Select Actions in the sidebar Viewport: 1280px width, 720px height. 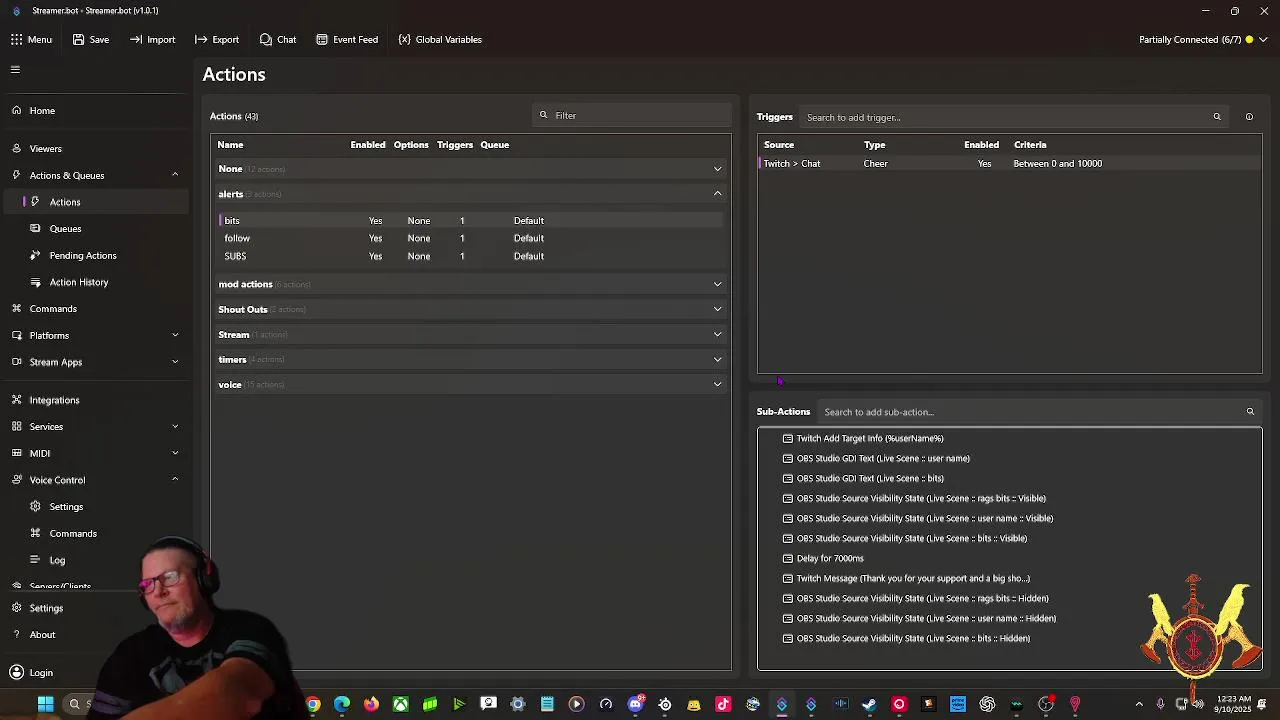click(x=95, y=202)
